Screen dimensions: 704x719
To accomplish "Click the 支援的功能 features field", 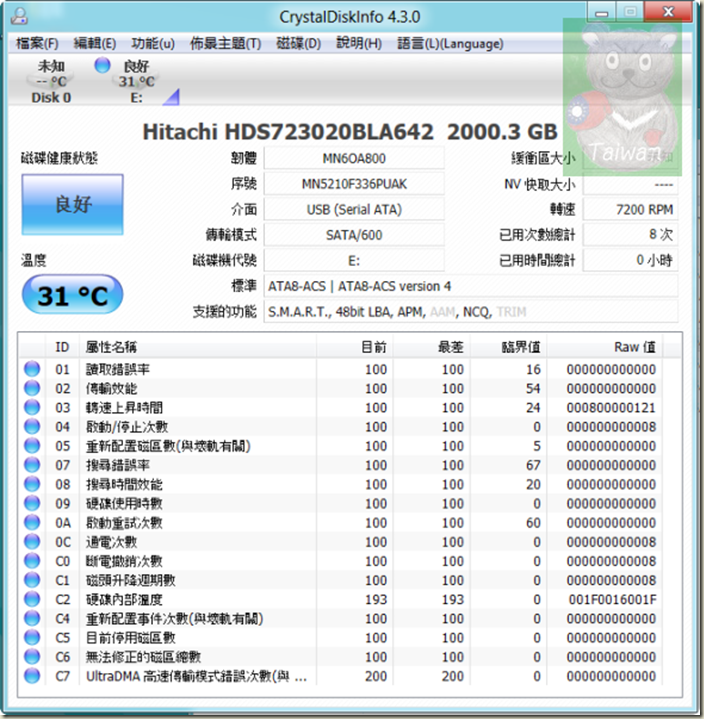I will [471, 312].
